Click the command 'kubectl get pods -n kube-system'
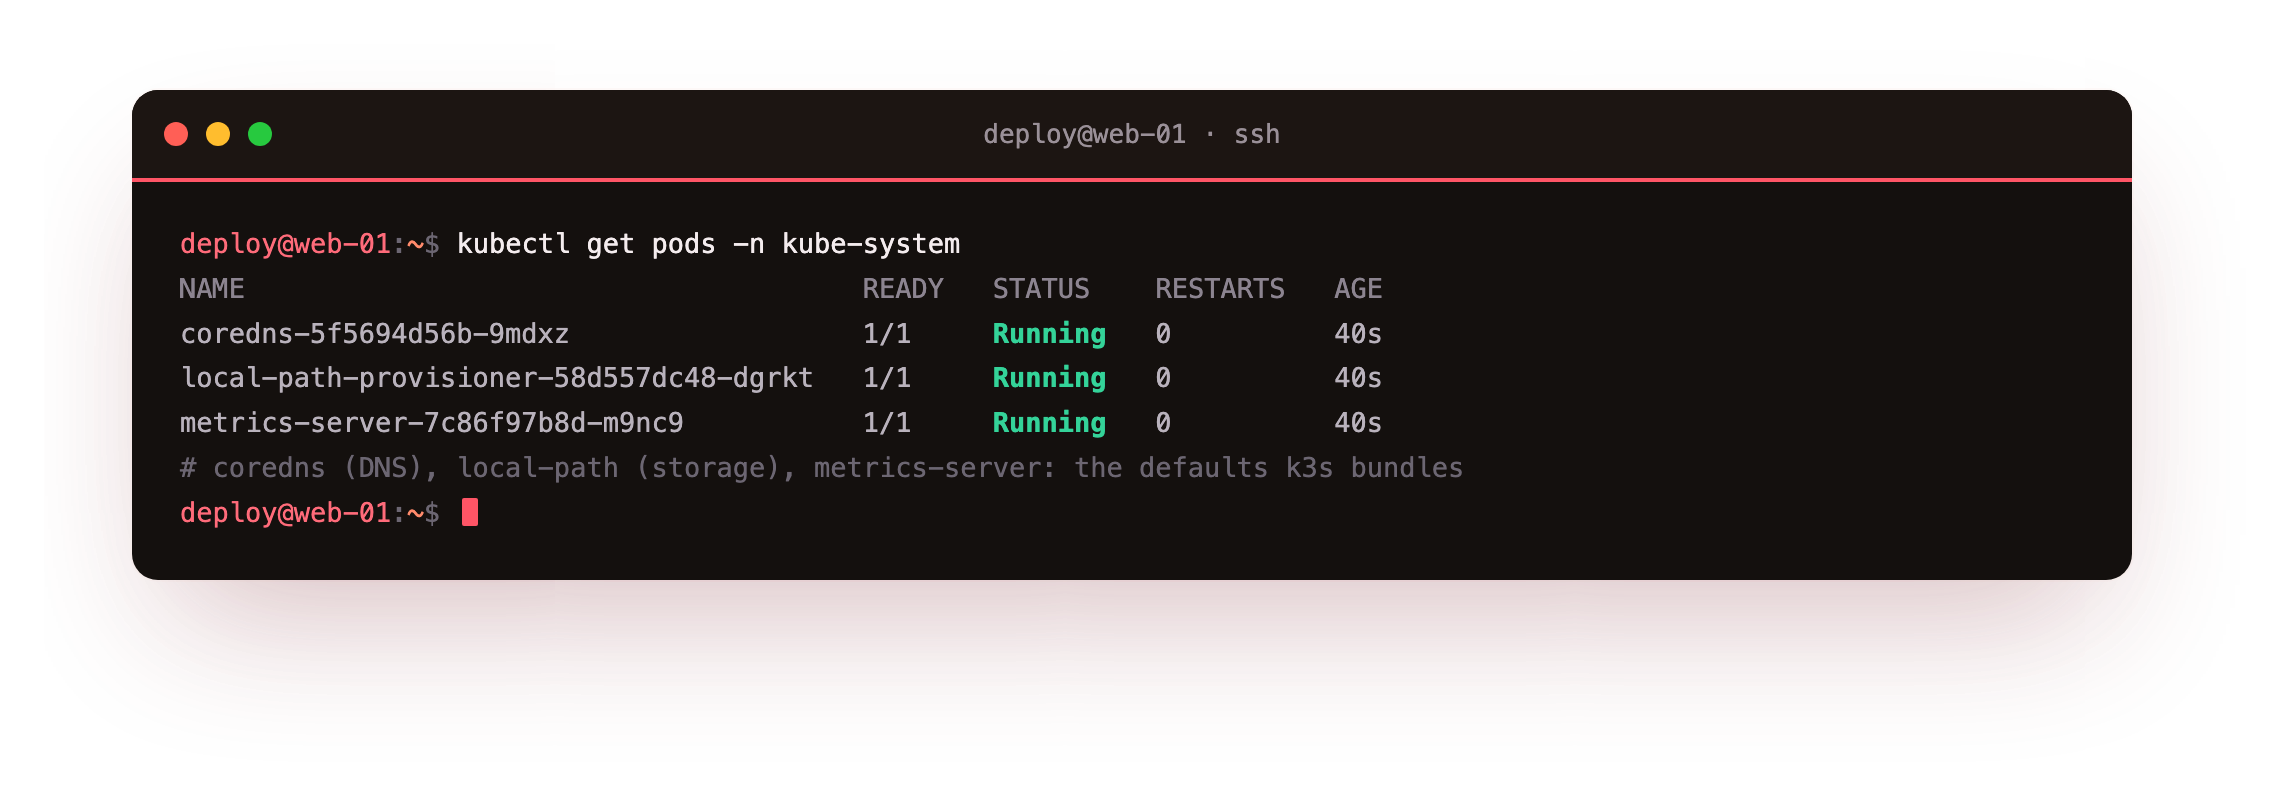Image resolution: width=2290 pixels, height=806 pixels. pos(708,244)
